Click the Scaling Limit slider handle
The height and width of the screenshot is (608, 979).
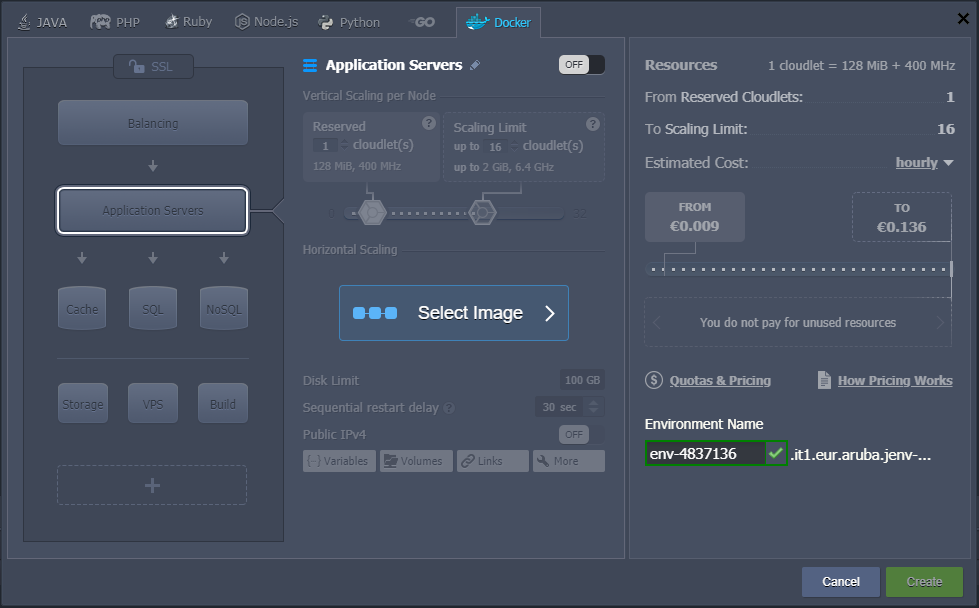483,212
